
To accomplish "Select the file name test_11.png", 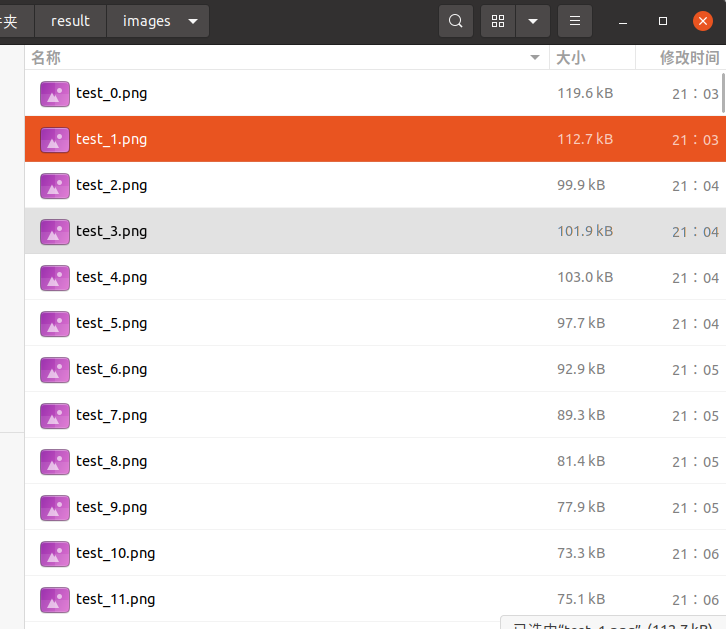I will click(x=116, y=599).
